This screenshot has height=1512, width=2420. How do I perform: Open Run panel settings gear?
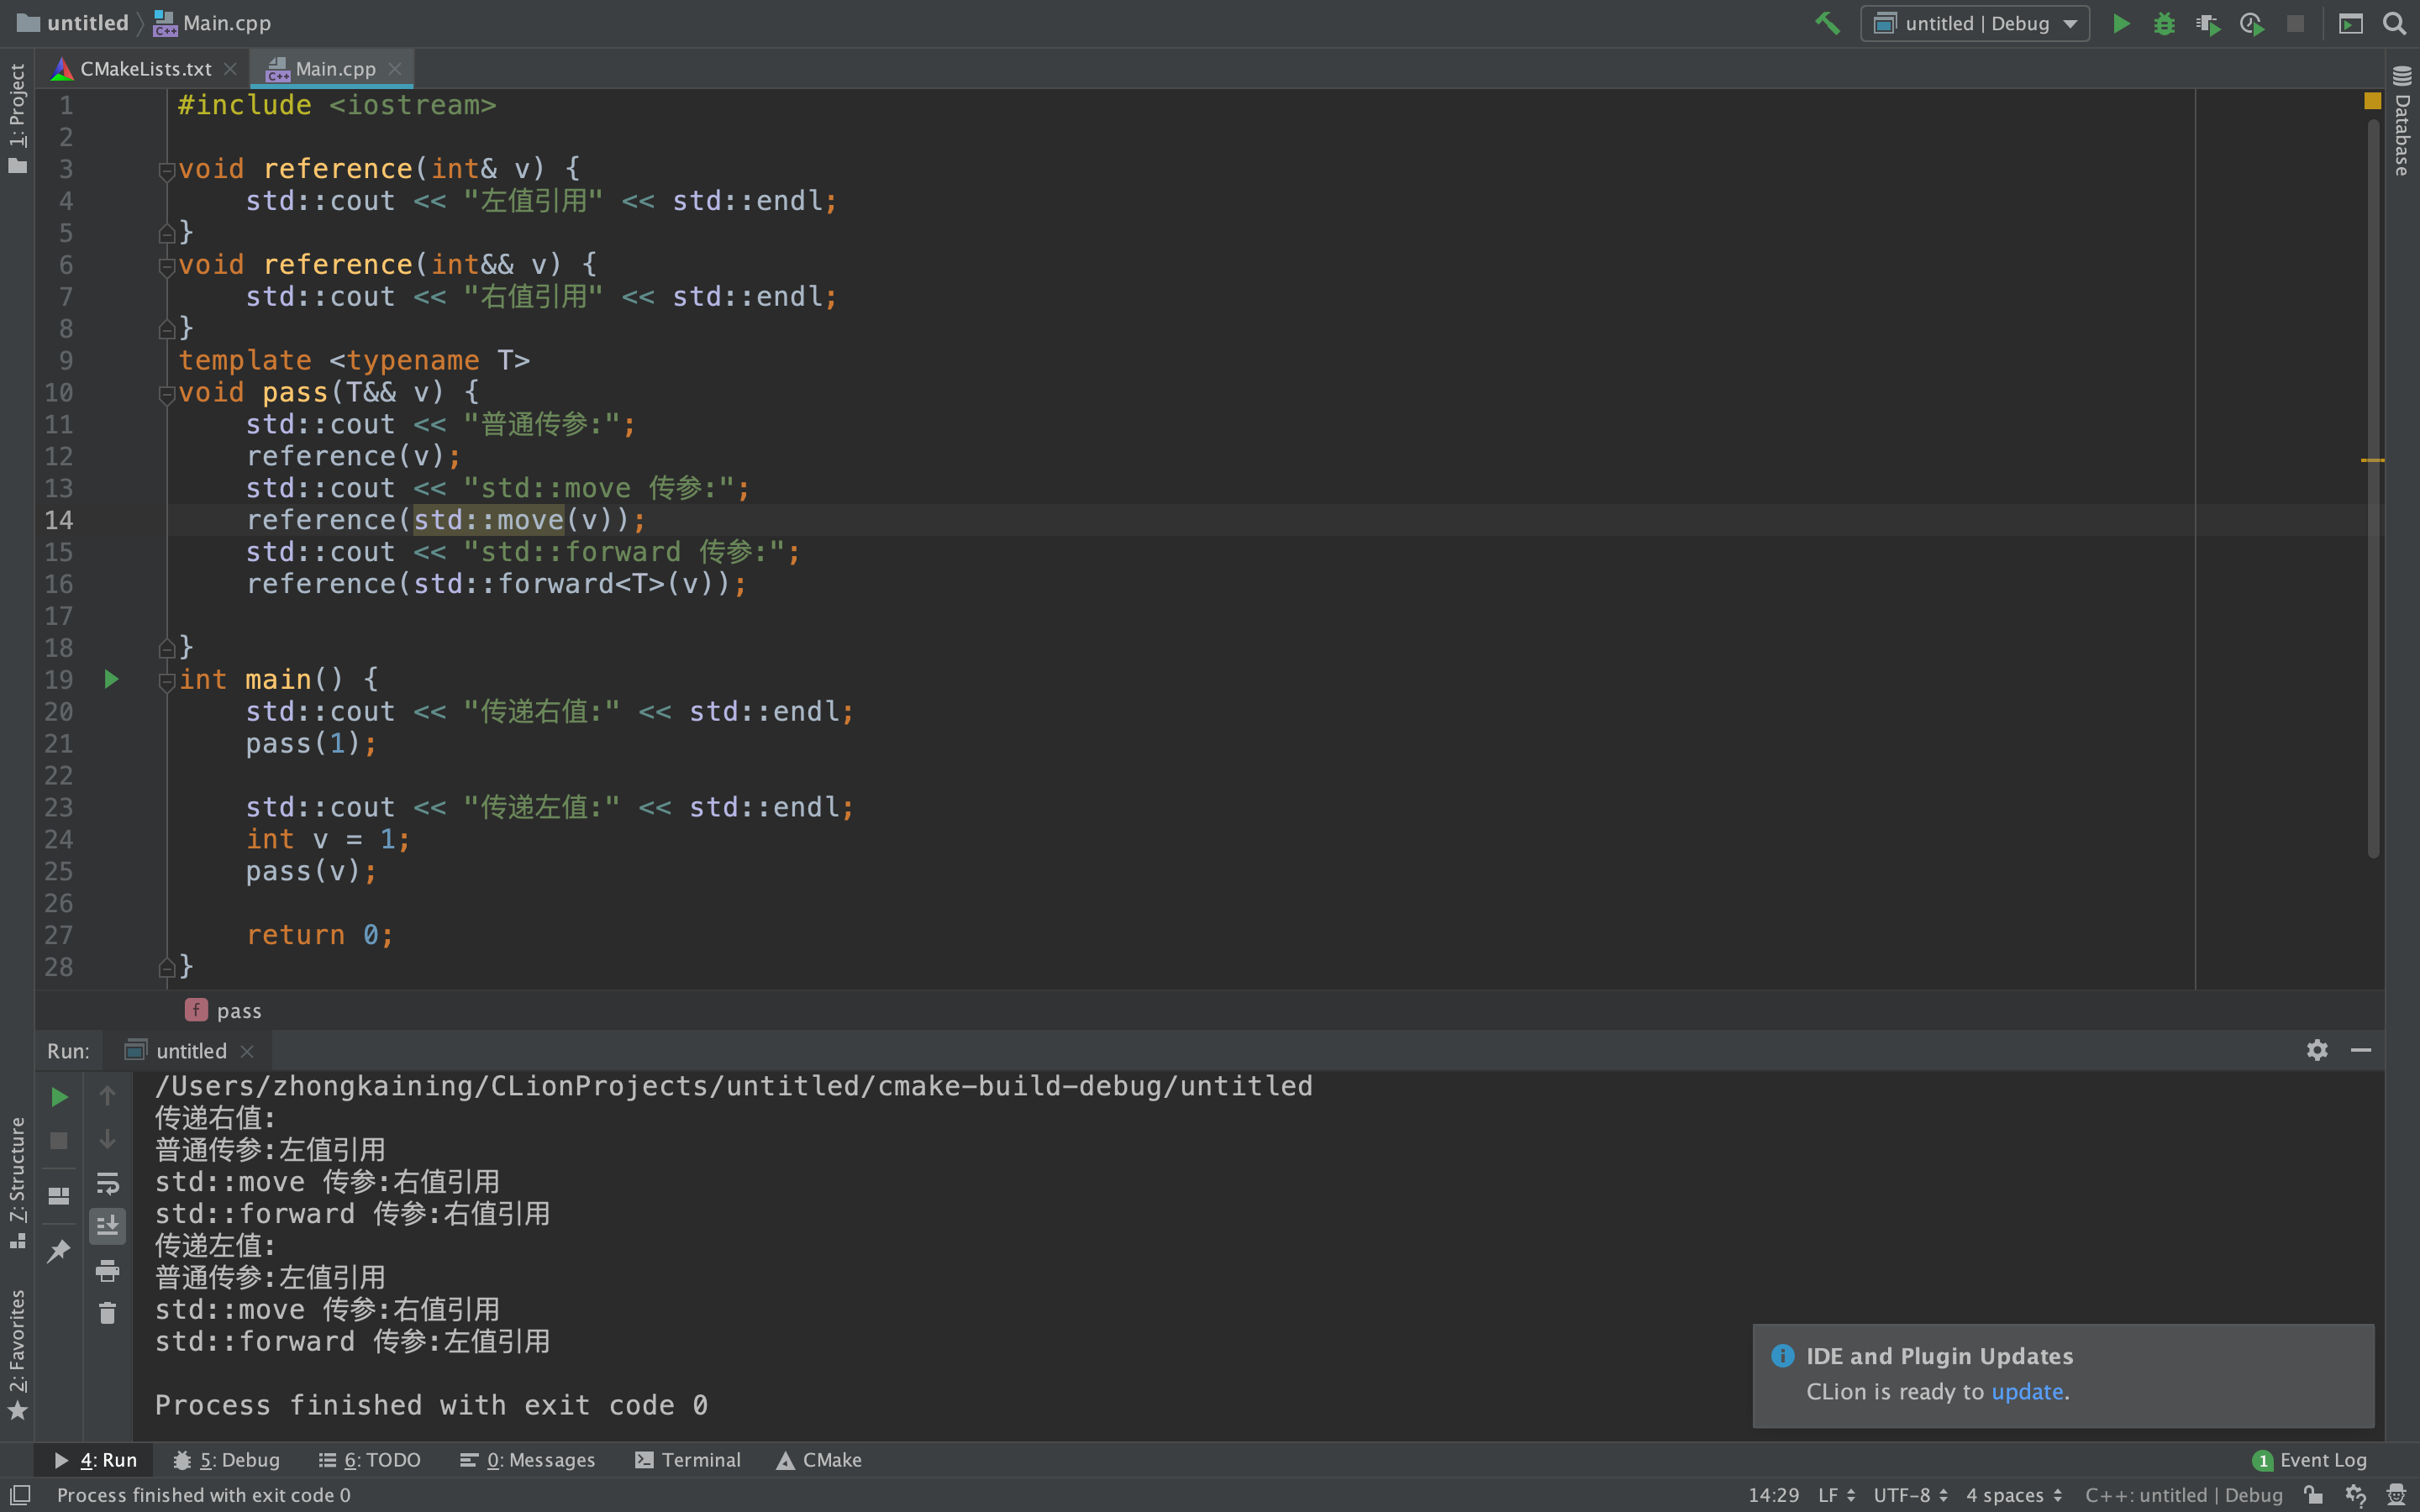2317,1050
